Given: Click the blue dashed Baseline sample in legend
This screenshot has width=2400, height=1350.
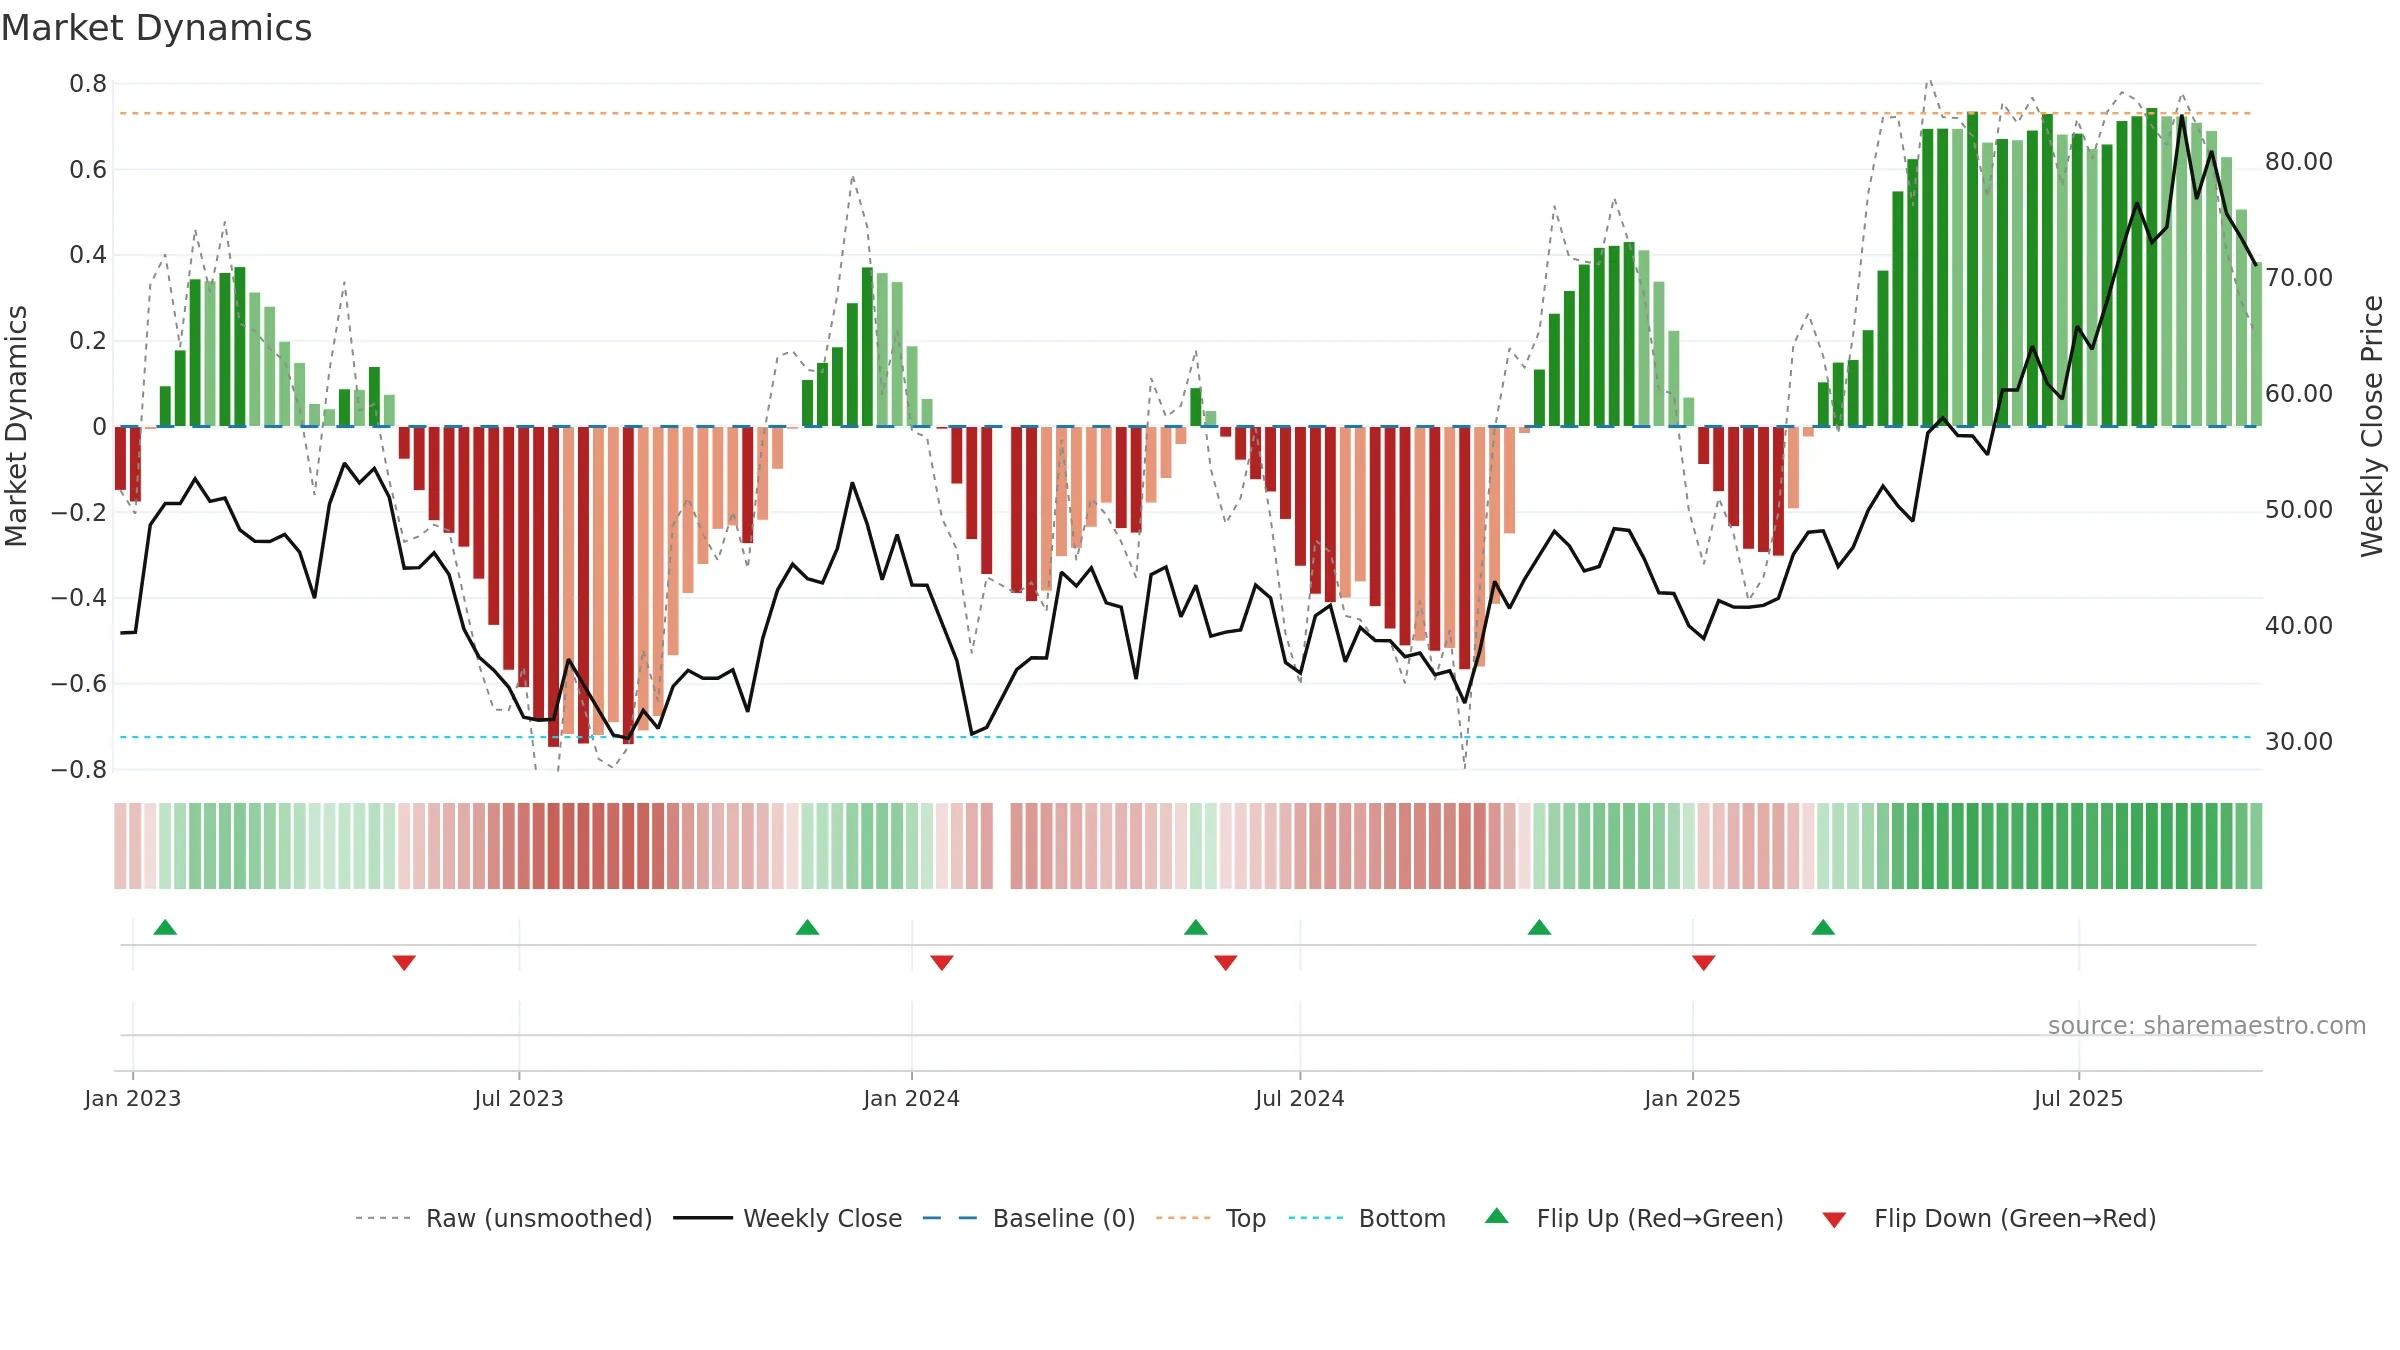Looking at the screenshot, I should (950, 1218).
